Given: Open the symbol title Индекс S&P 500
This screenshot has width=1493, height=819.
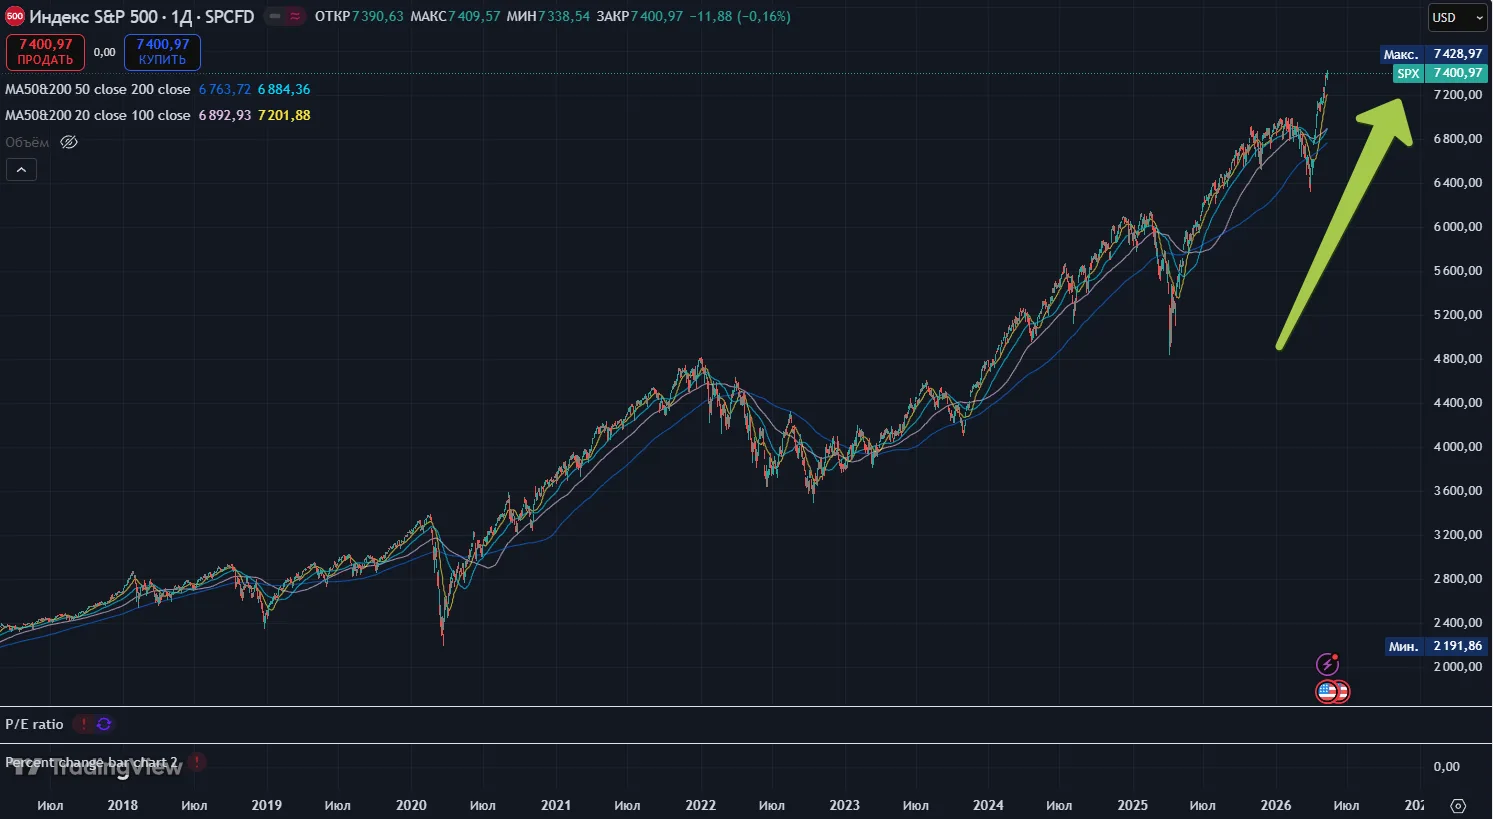Looking at the screenshot, I should click(x=94, y=17).
